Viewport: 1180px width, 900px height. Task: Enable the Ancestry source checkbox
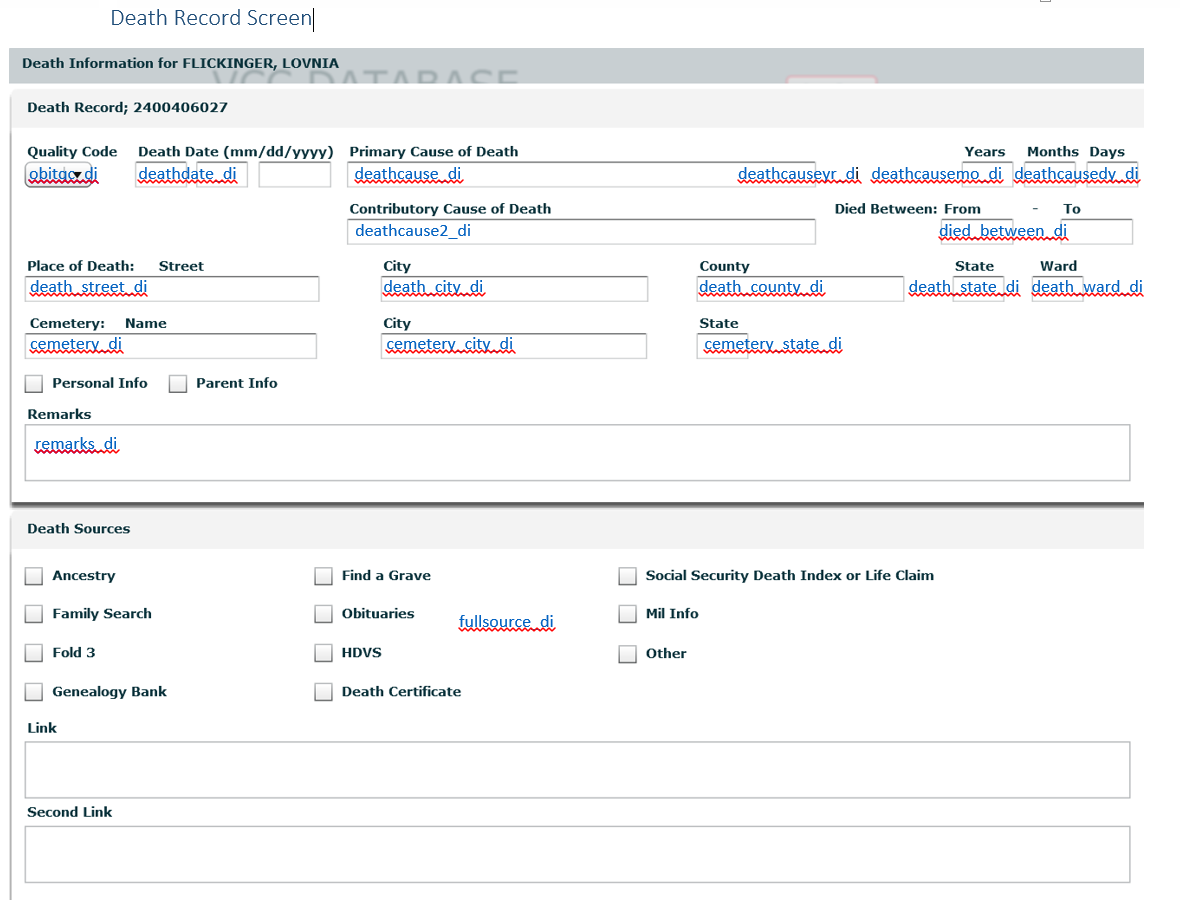34,576
